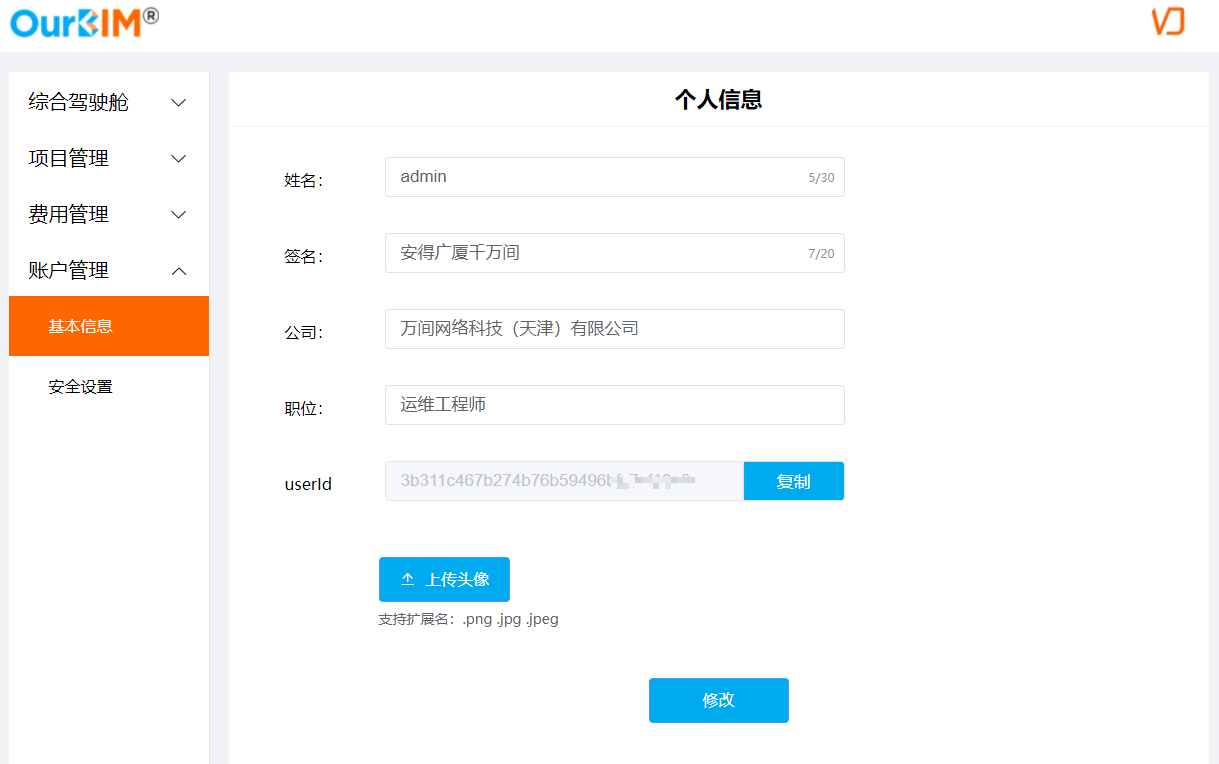This screenshot has width=1219, height=764.
Task: Click the 职位 field showing 运维工程师
Action: (615, 405)
